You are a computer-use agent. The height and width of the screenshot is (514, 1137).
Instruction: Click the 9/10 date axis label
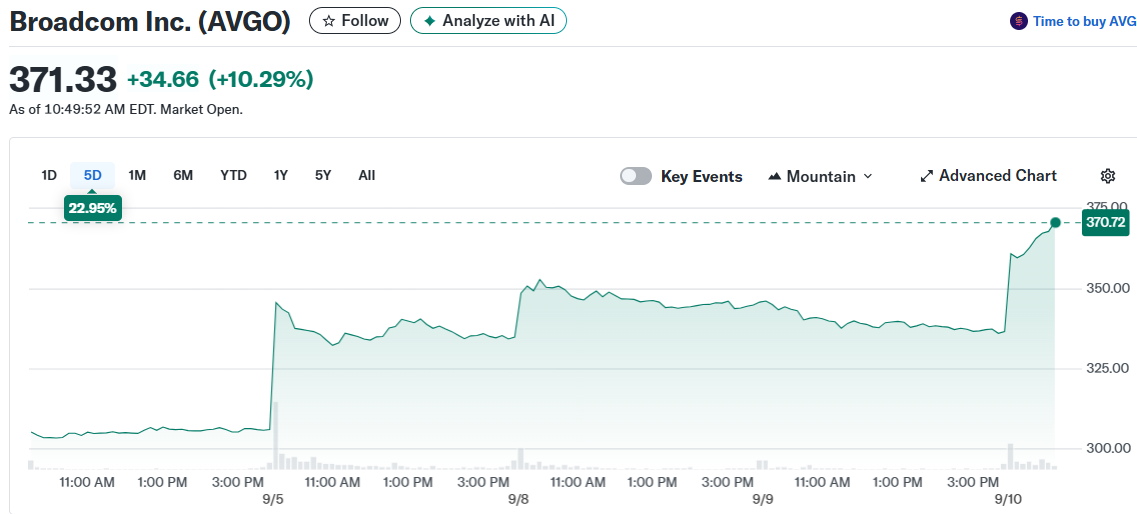click(1009, 500)
